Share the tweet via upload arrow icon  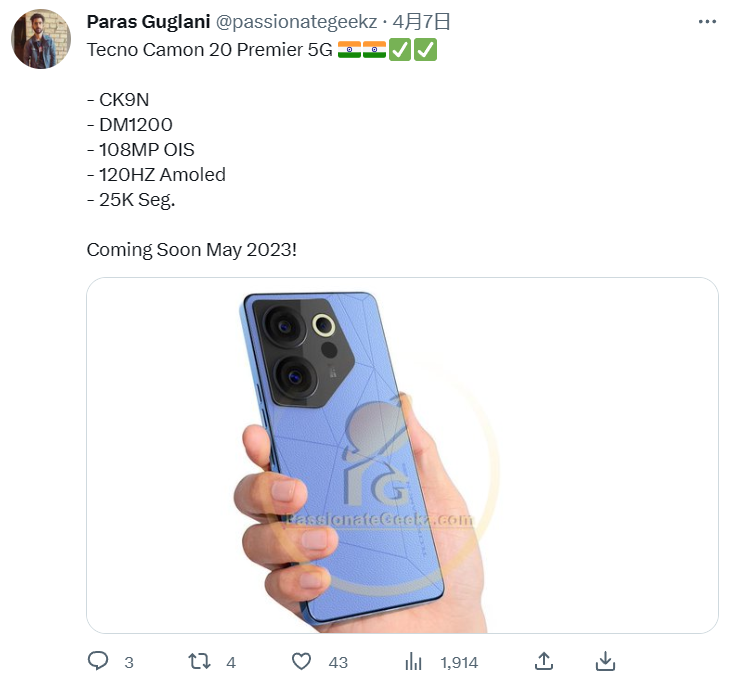(544, 661)
